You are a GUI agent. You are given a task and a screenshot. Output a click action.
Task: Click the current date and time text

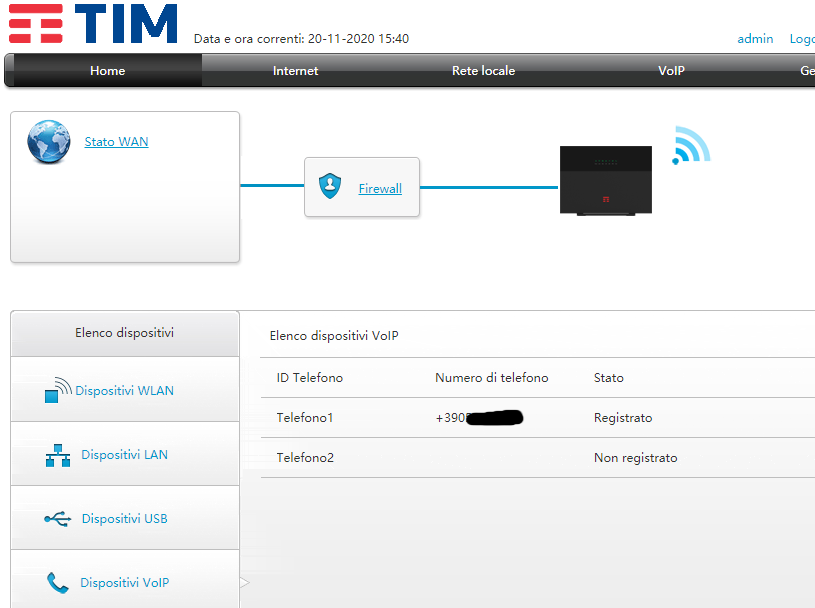coord(301,39)
